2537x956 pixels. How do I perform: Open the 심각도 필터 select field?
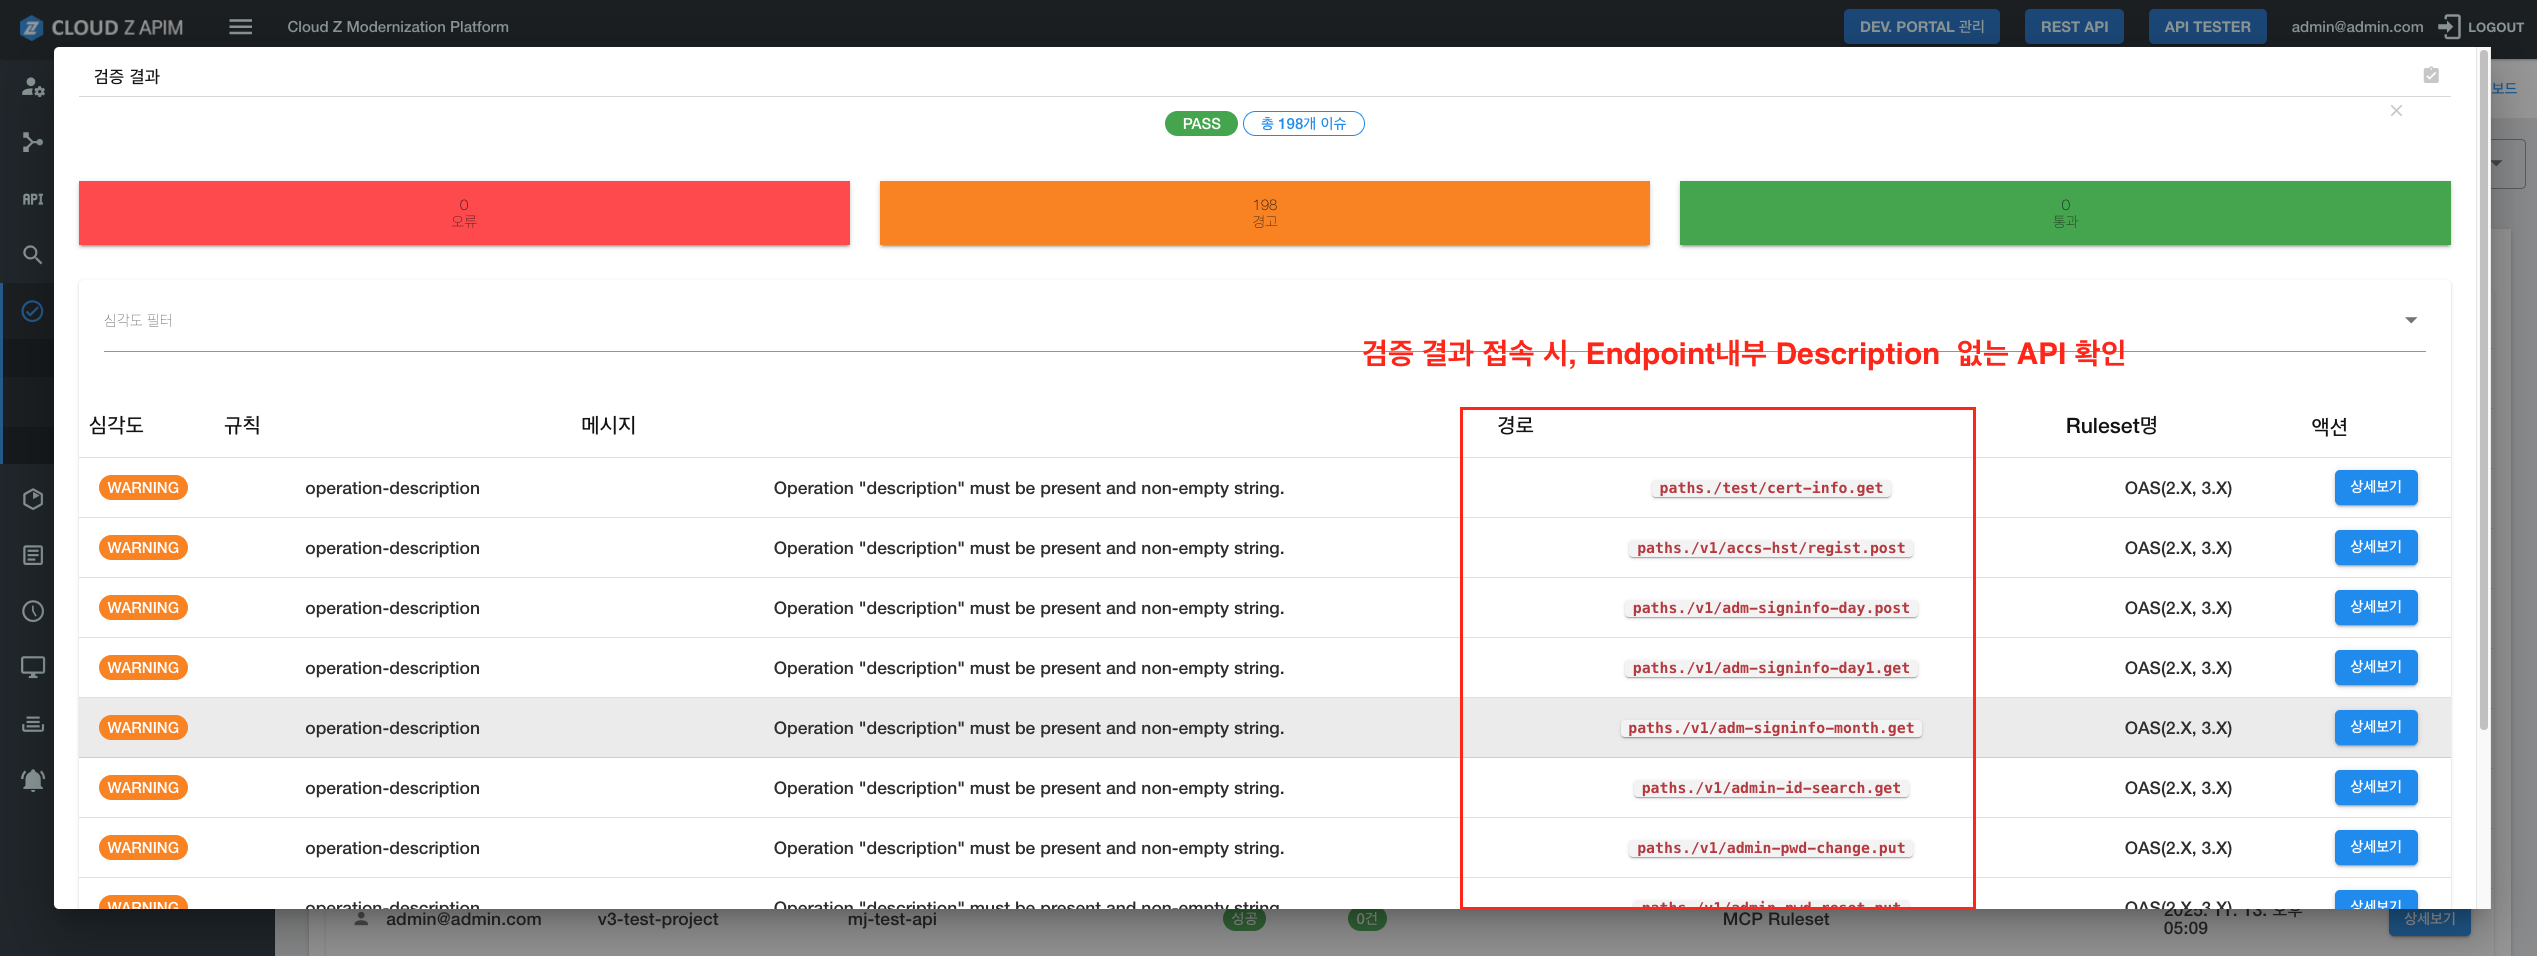[1200, 321]
